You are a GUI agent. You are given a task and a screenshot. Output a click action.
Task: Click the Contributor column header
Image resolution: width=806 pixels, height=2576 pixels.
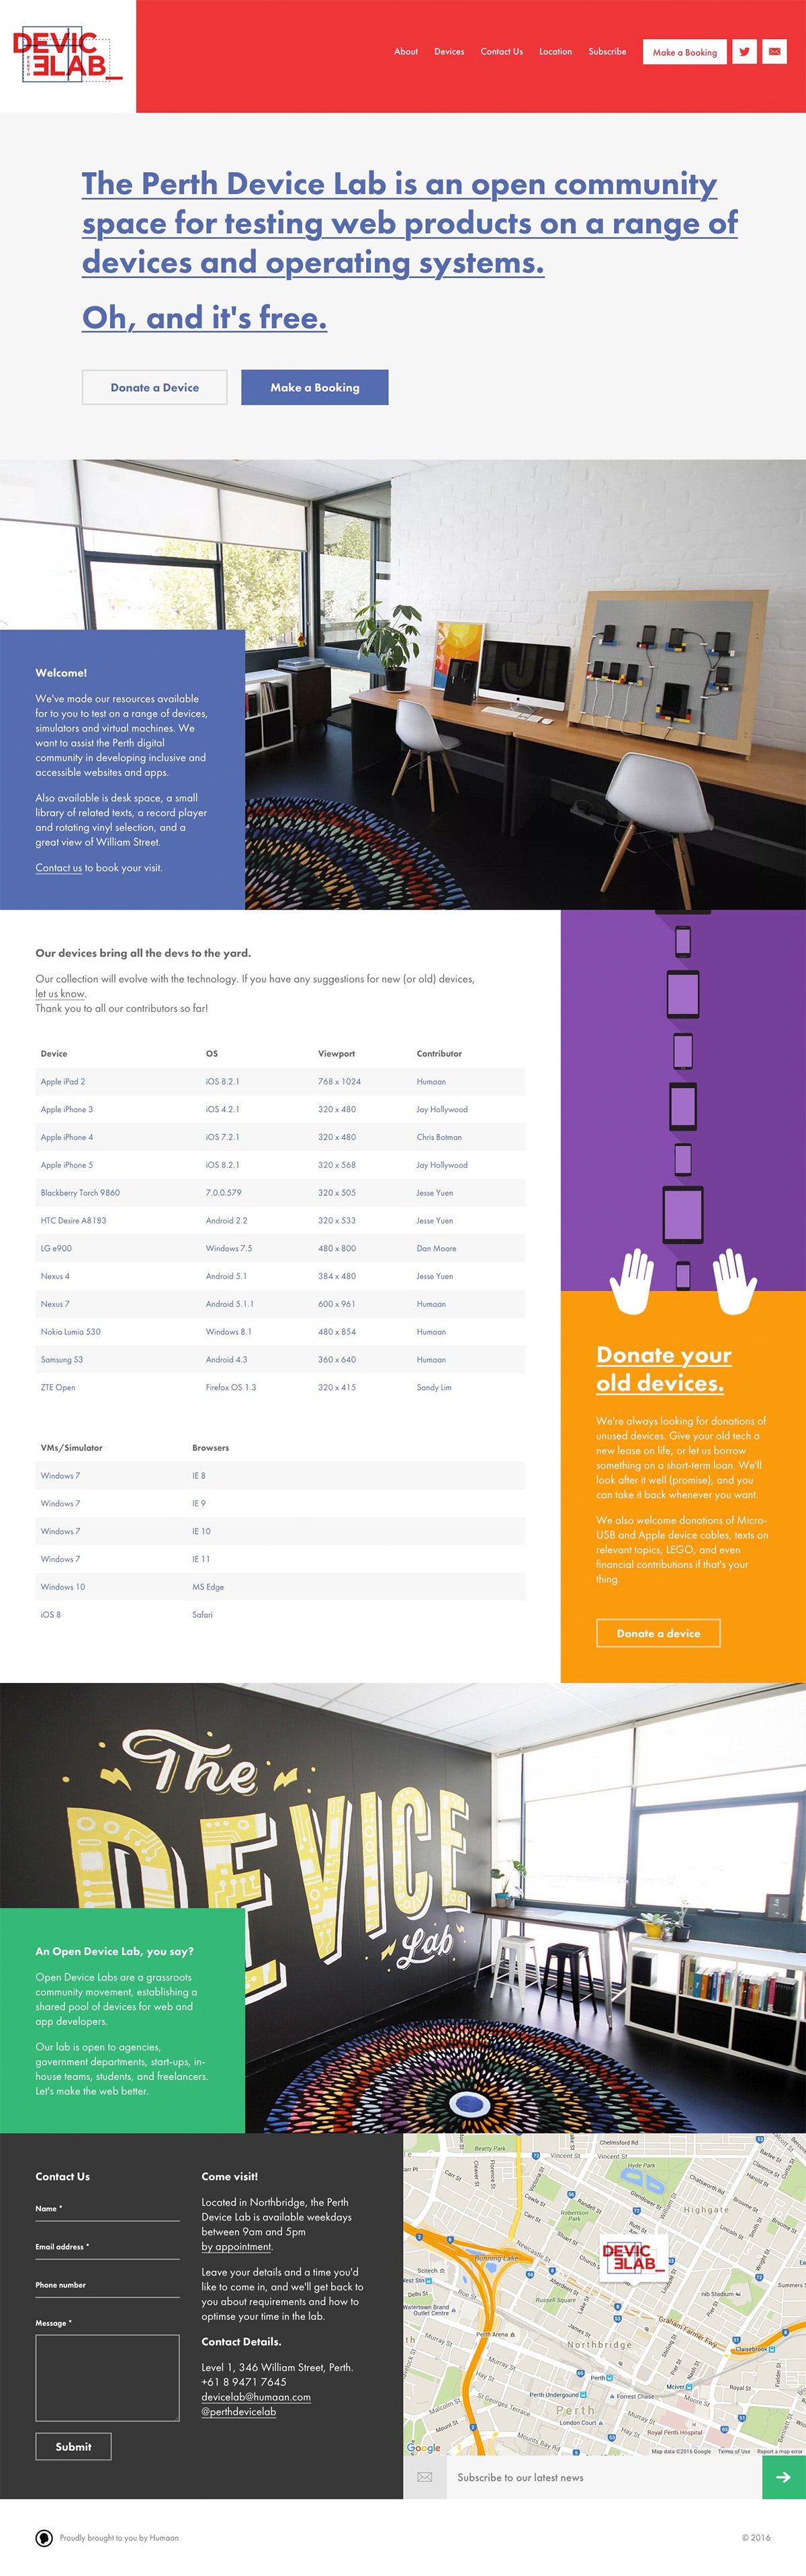439,1053
